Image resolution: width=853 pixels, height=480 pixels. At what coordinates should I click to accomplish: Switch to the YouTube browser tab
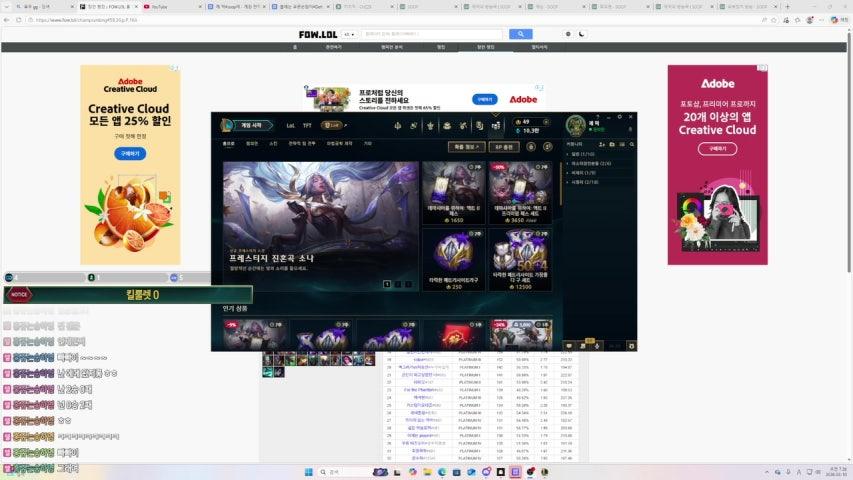pyautogui.click(x=172, y=7)
